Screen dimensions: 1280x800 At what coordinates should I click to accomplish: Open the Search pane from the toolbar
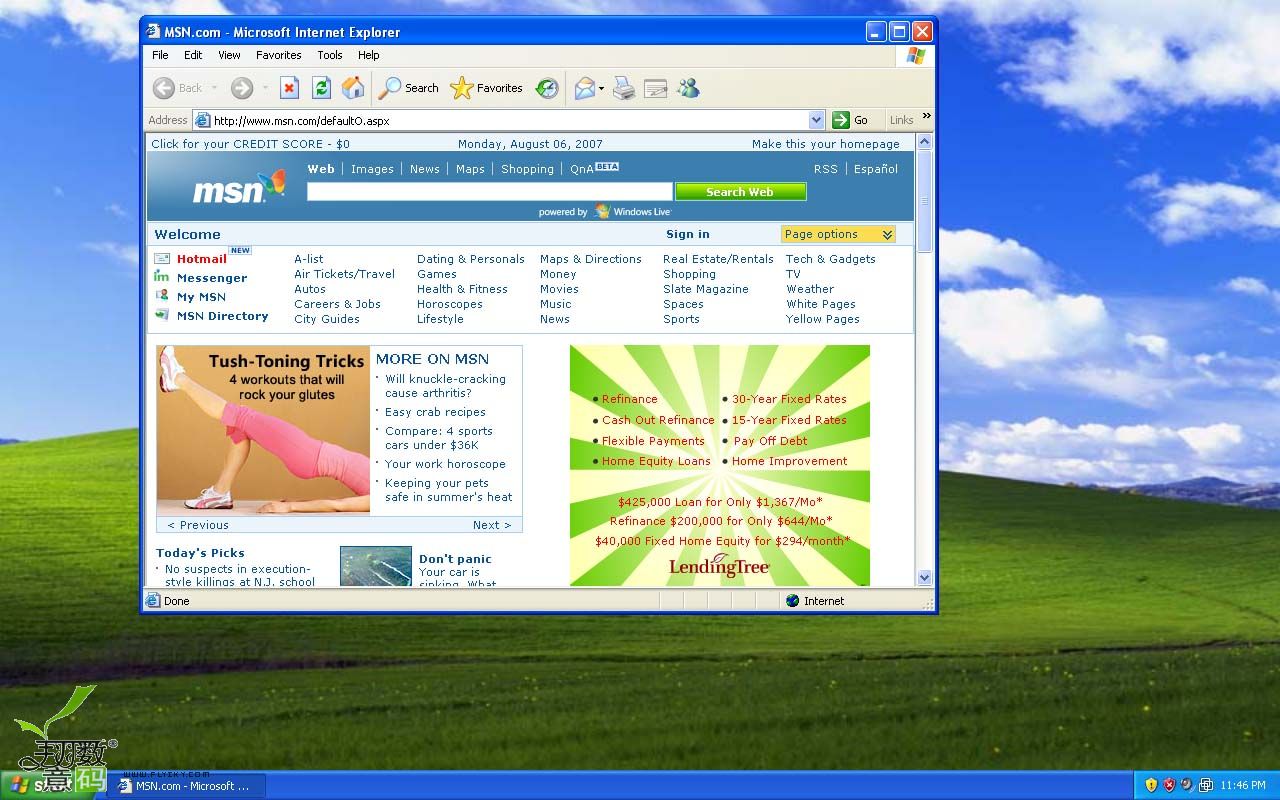pos(408,88)
